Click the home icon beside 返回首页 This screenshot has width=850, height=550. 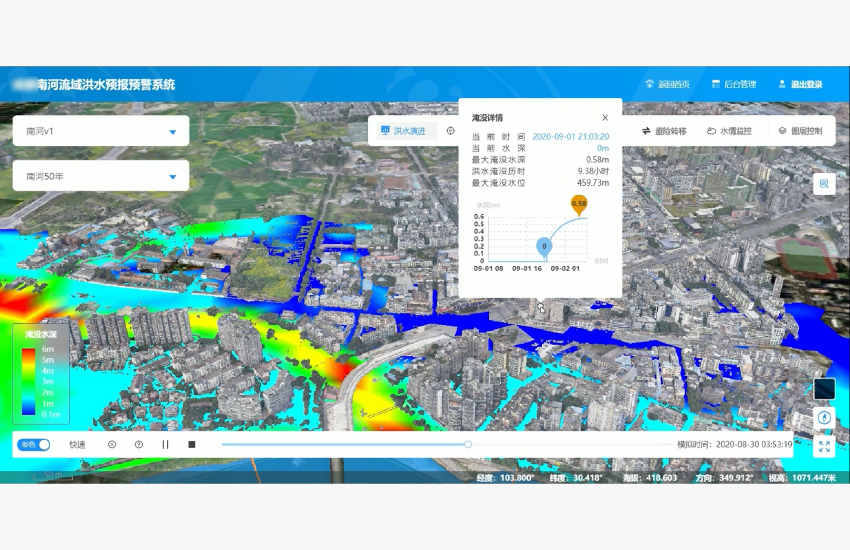(x=649, y=84)
